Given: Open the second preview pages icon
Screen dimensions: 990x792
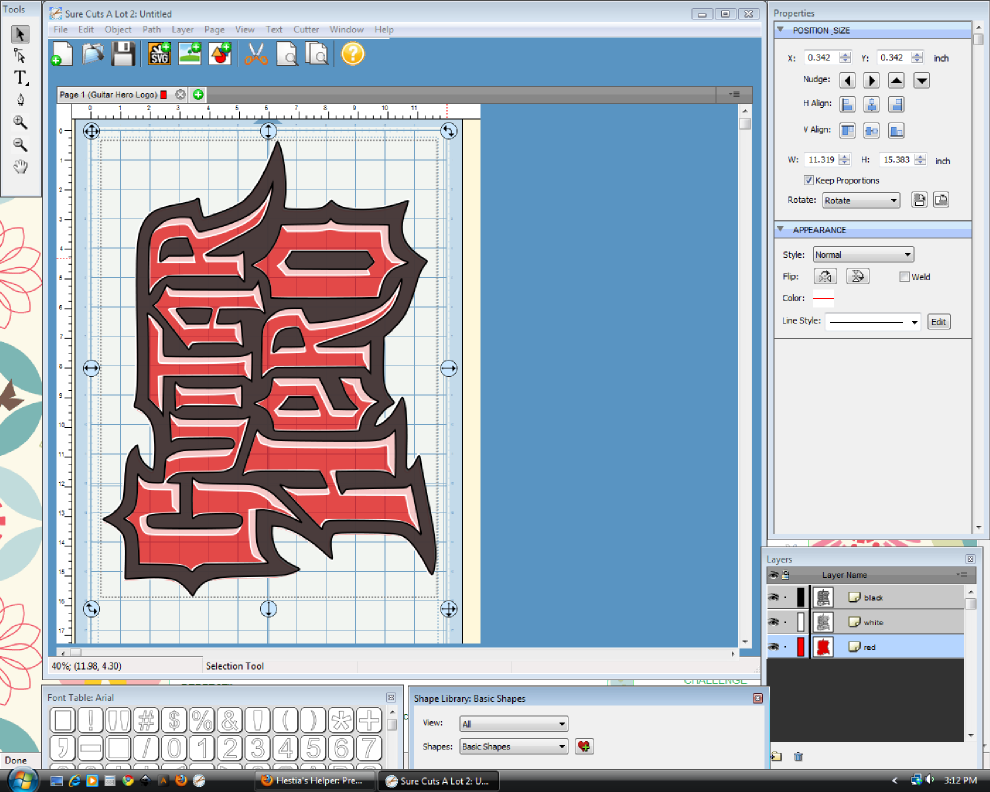Looking at the screenshot, I should pos(317,54).
